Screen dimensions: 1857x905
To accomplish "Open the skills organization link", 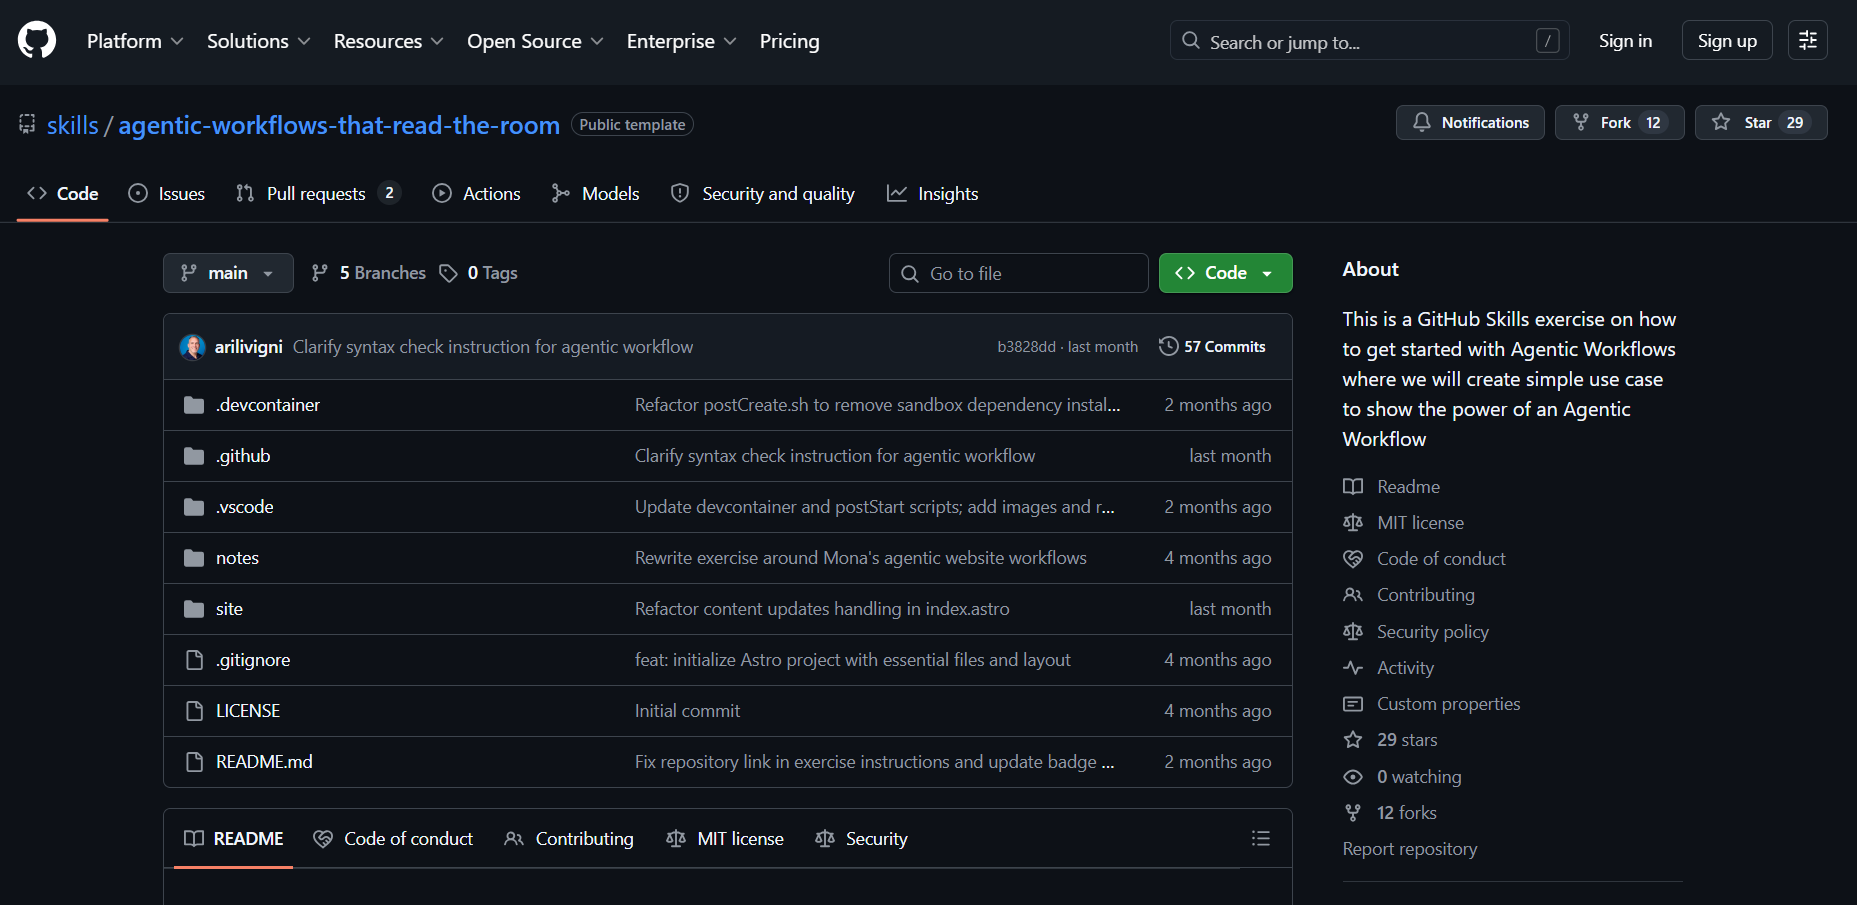I will click(x=73, y=125).
